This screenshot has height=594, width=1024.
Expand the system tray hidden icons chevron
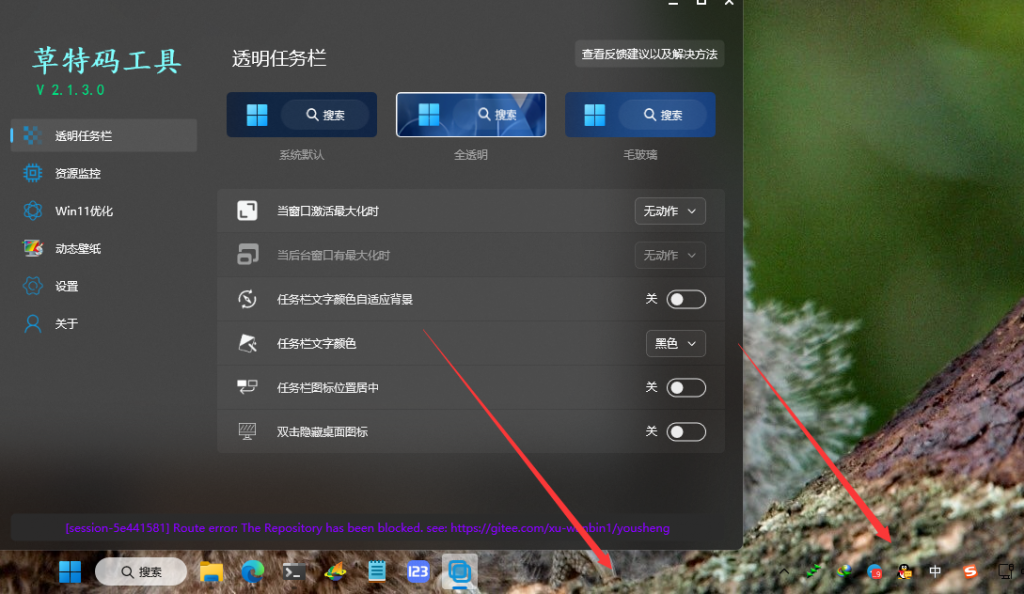tap(784, 572)
